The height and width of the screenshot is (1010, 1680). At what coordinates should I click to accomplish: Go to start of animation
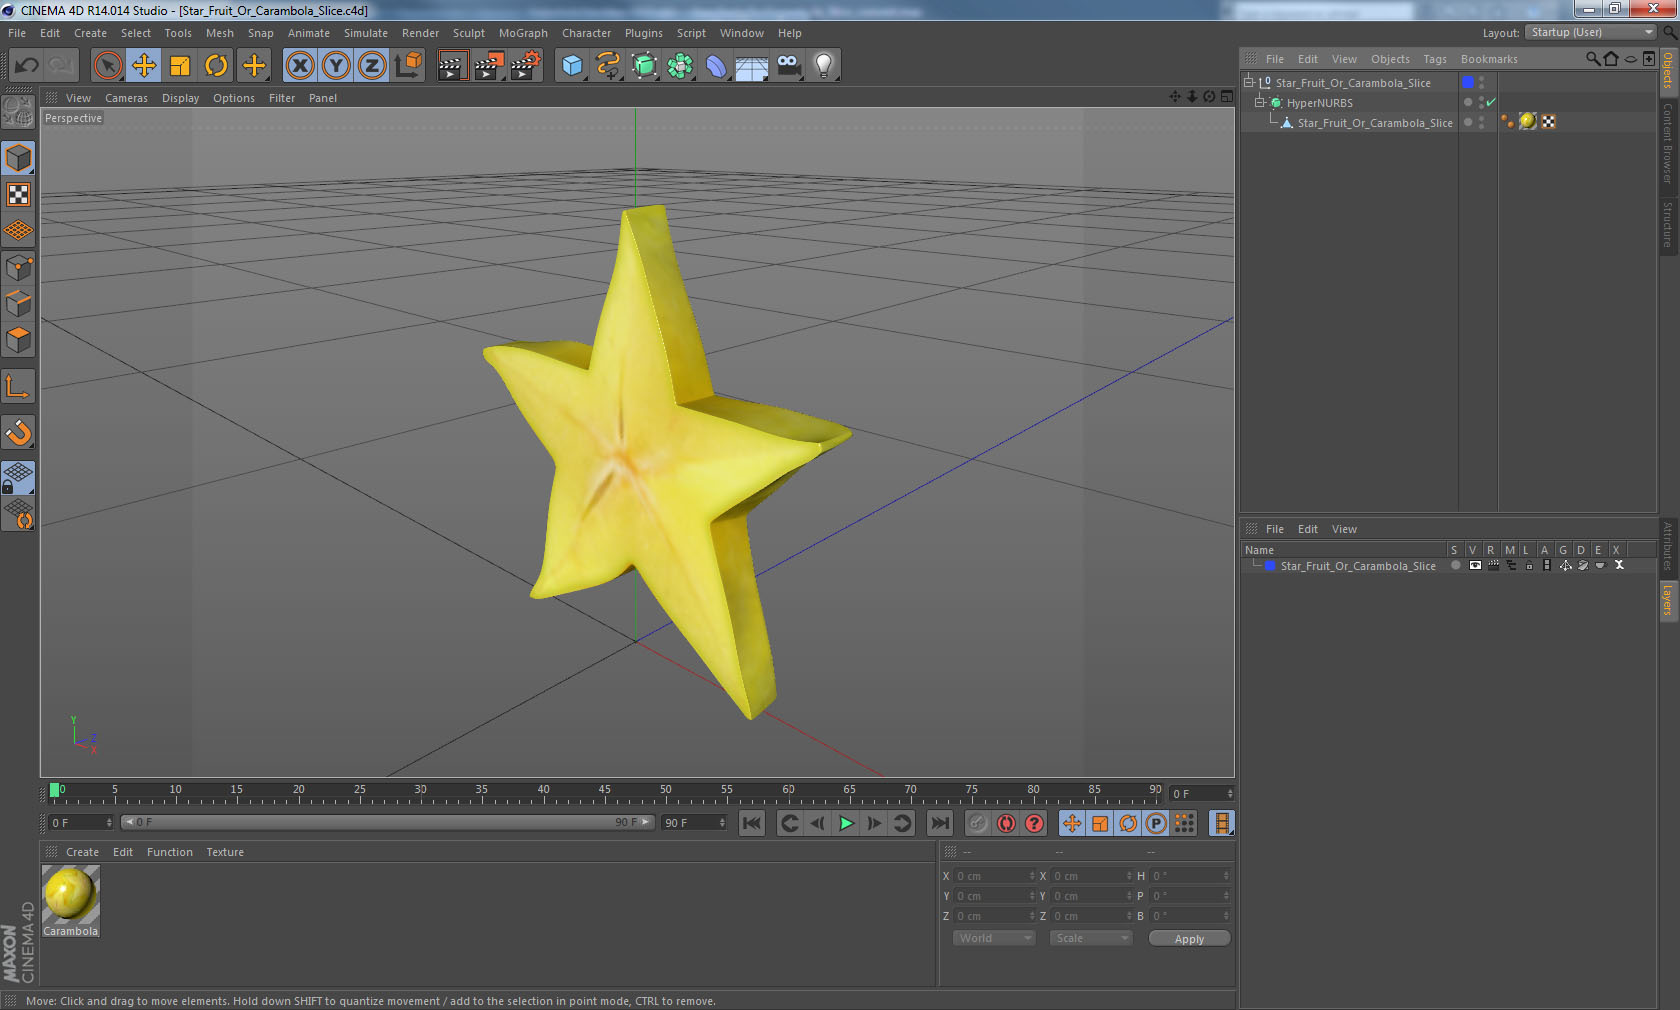pyautogui.click(x=752, y=823)
